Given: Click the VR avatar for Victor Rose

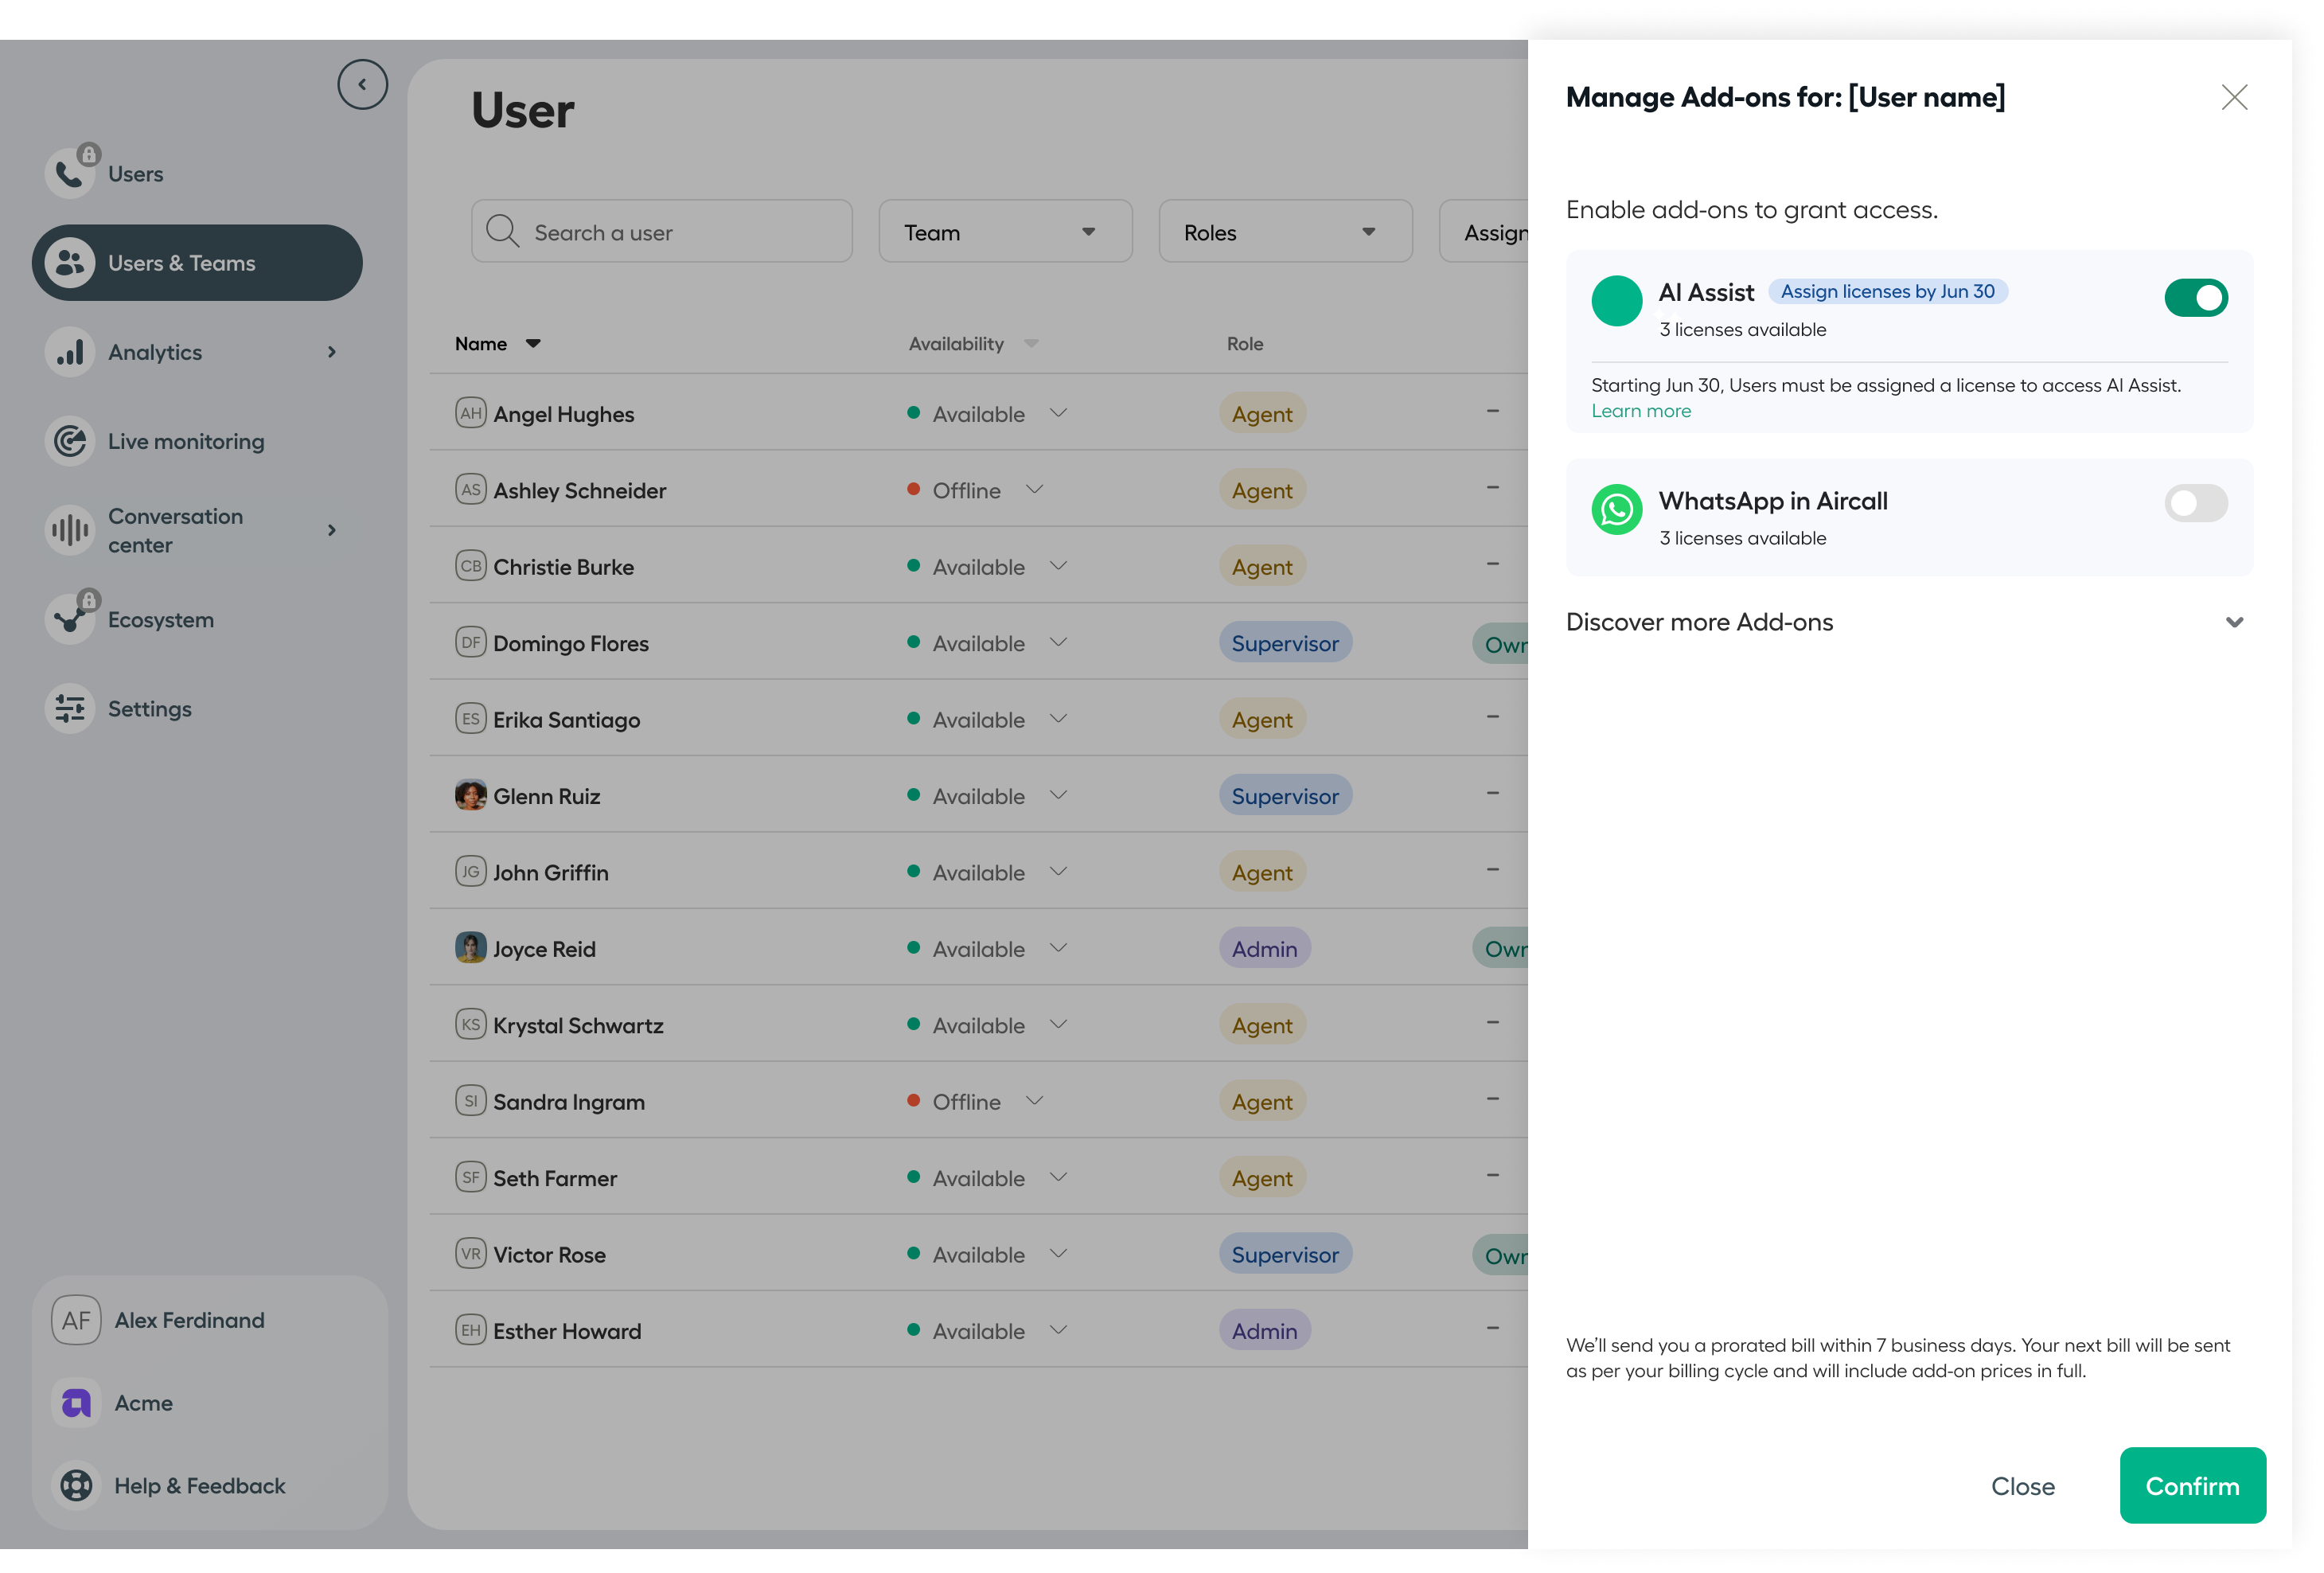Looking at the screenshot, I should (470, 1254).
